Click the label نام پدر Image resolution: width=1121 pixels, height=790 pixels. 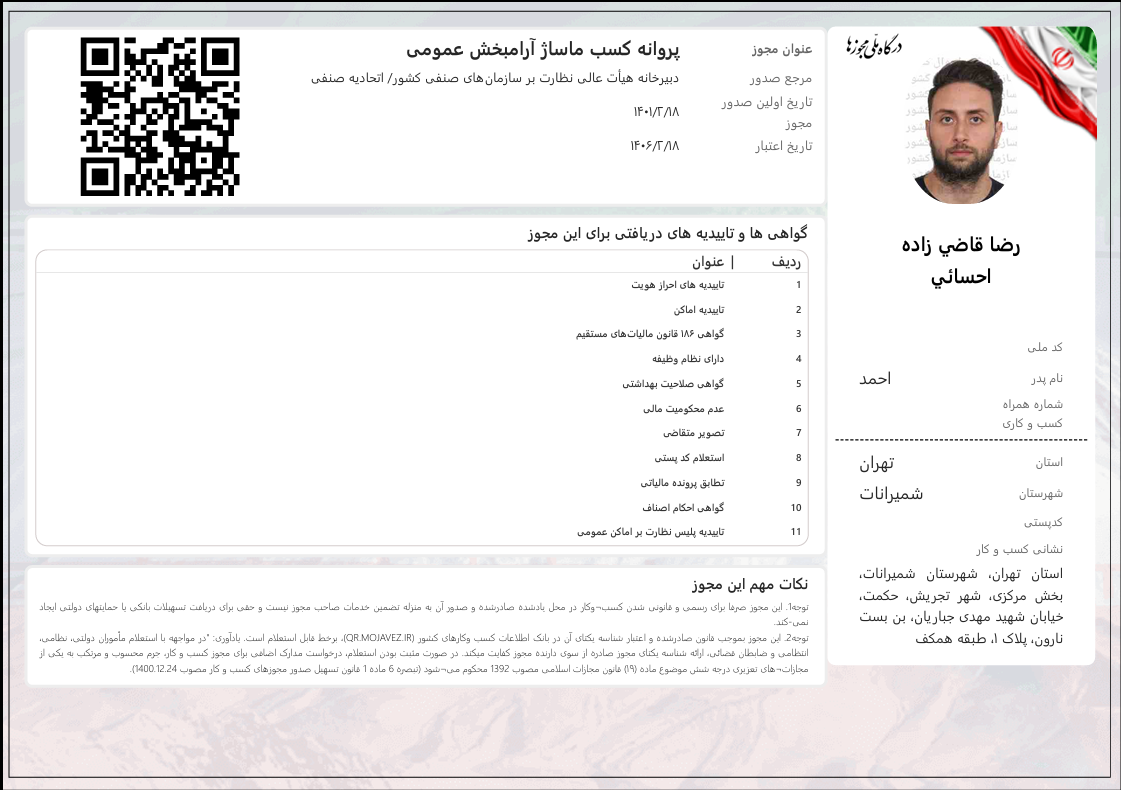pos(1047,378)
